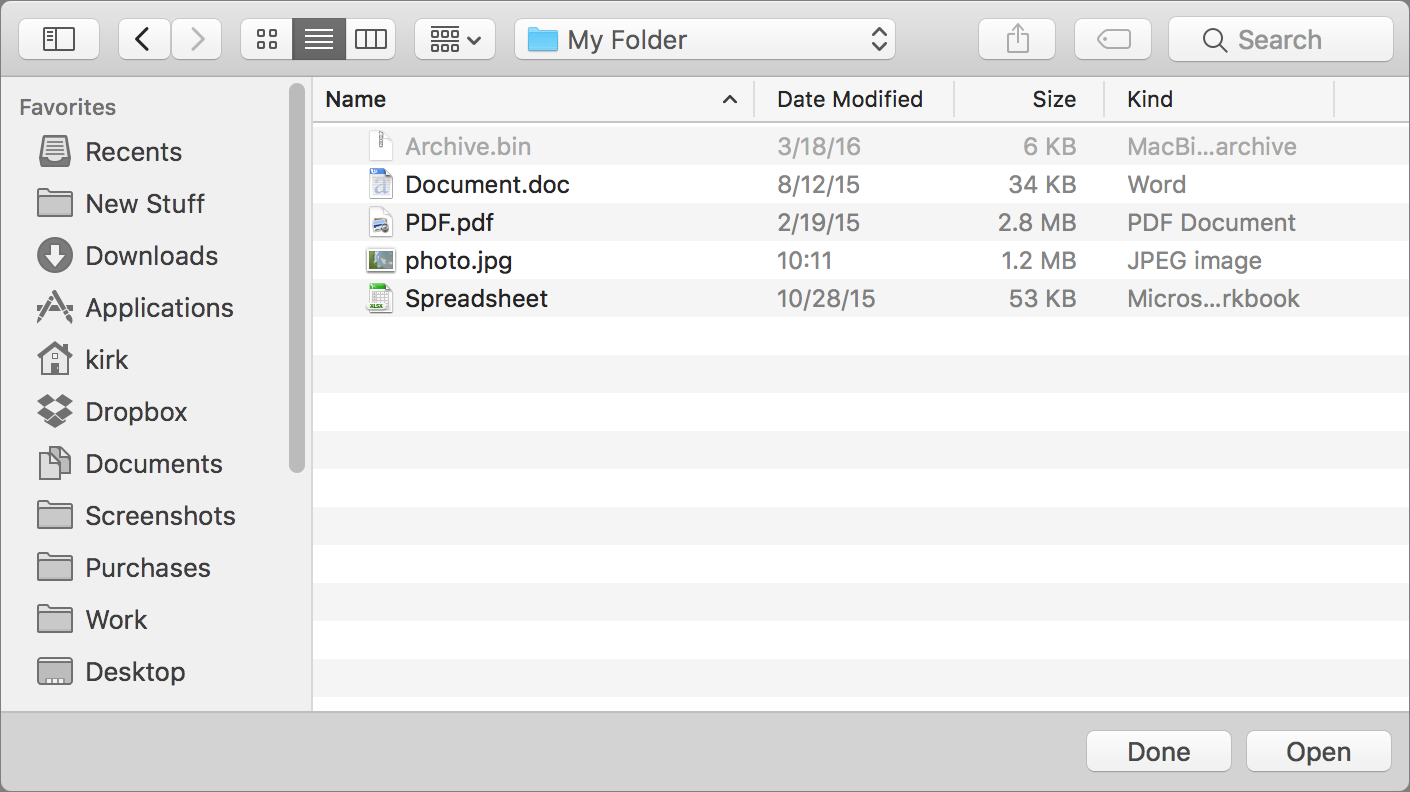Toggle the sidebar visibility icon

click(x=58, y=39)
